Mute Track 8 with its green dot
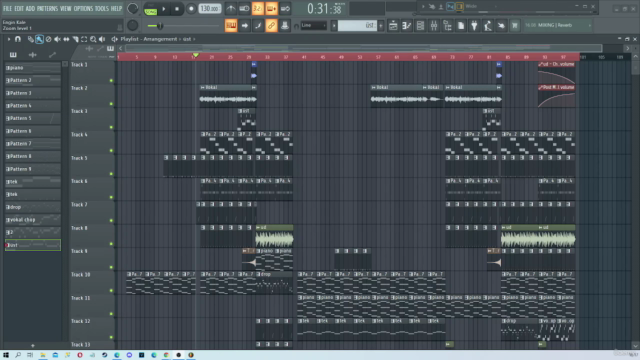 [x=111, y=244]
